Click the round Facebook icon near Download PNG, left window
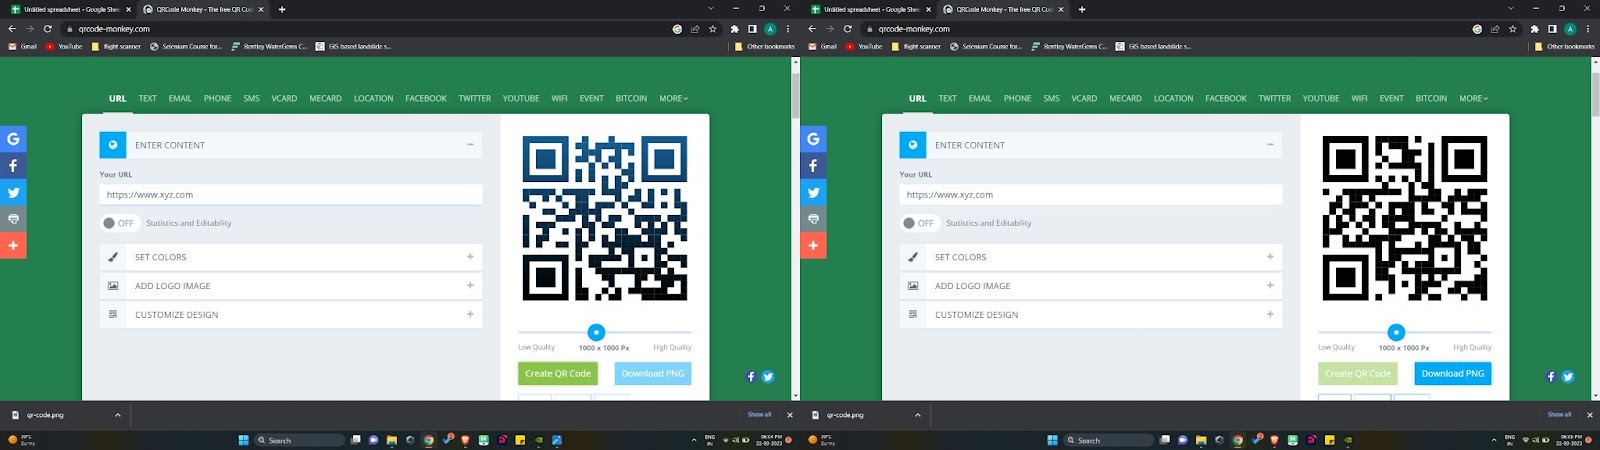Image resolution: width=1600 pixels, height=450 pixels. (752, 377)
